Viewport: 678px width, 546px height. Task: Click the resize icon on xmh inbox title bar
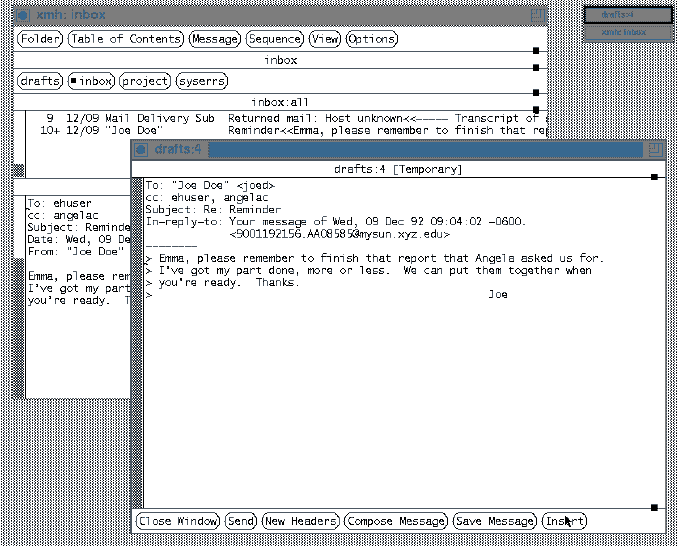coord(538,15)
